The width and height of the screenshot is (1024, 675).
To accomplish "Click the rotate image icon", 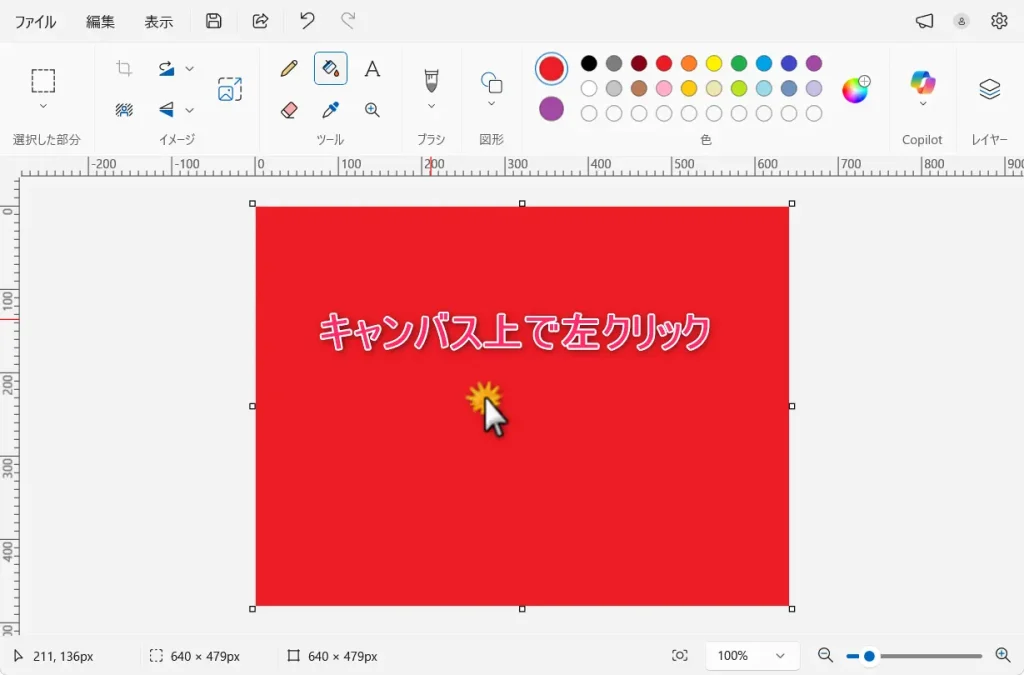I will click(167, 68).
